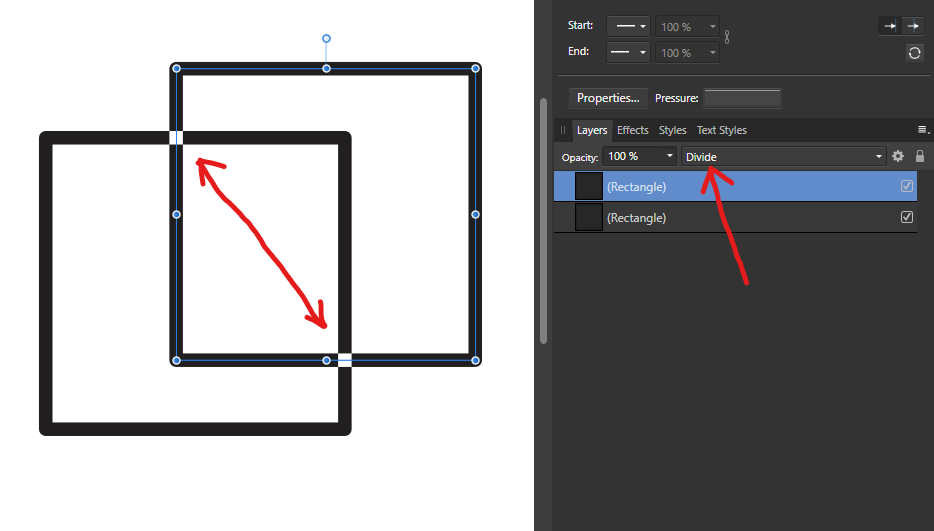Open the Divide blend mode dropdown

(783, 156)
